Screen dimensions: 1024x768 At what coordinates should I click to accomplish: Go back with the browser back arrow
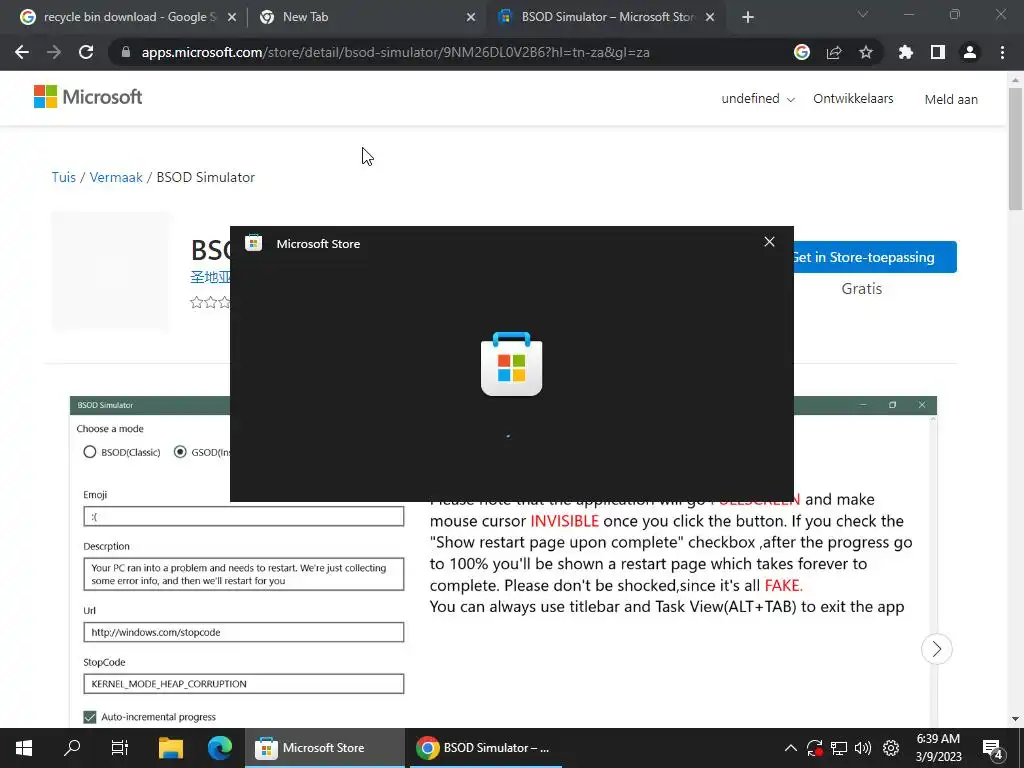(x=22, y=52)
